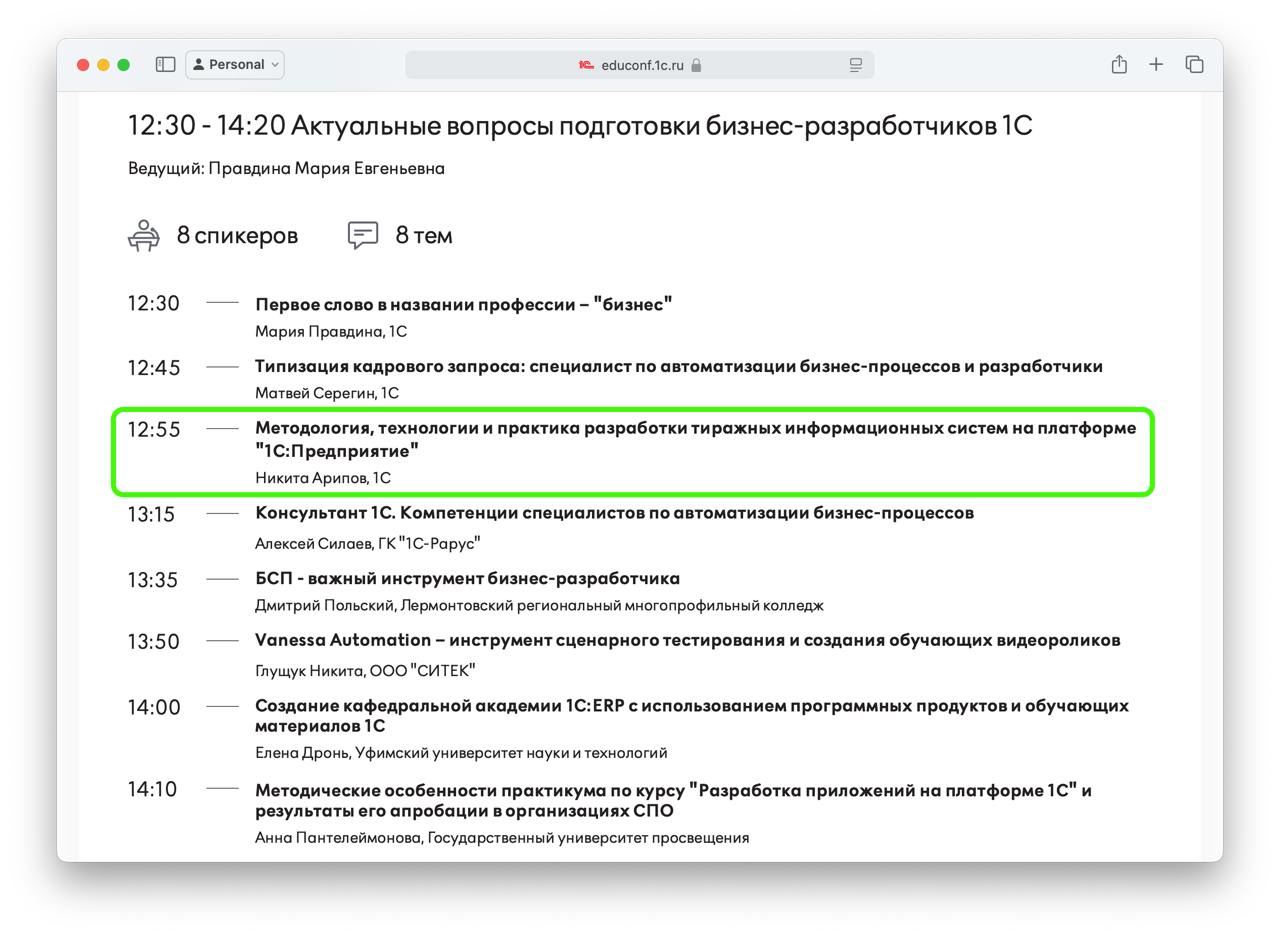This screenshot has height=937, width=1280.
Task: Toggle the Safari sidebar icon
Action: [166, 64]
